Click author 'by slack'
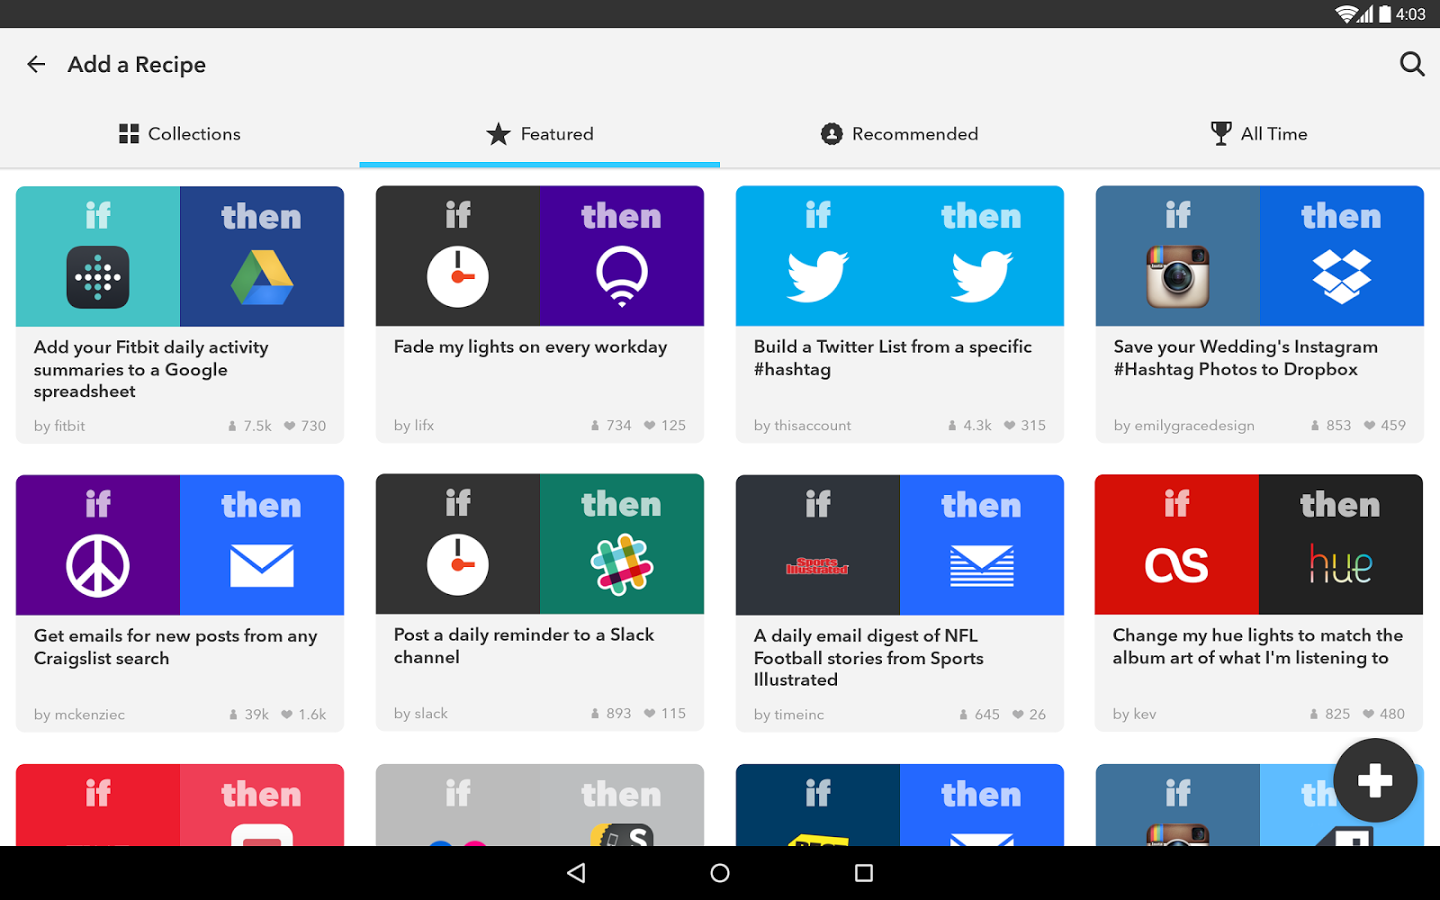 click(x=420, y=713)
